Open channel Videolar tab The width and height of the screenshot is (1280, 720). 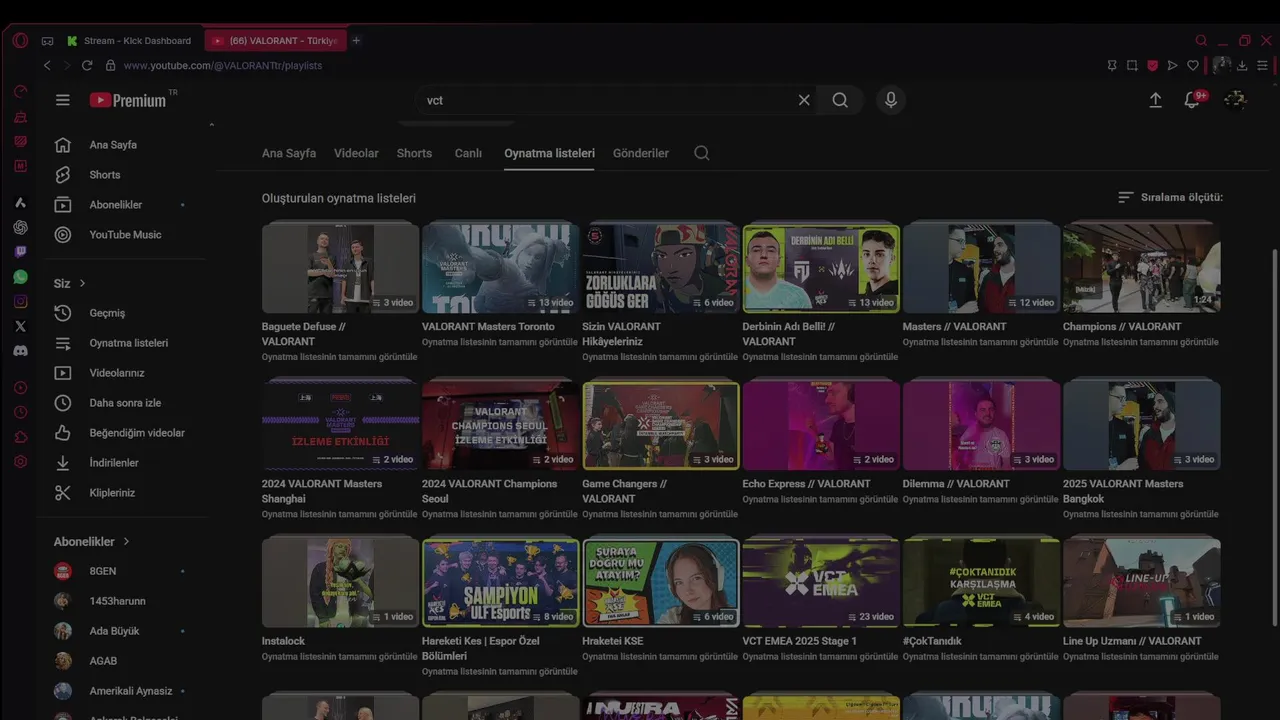point(356,153)
